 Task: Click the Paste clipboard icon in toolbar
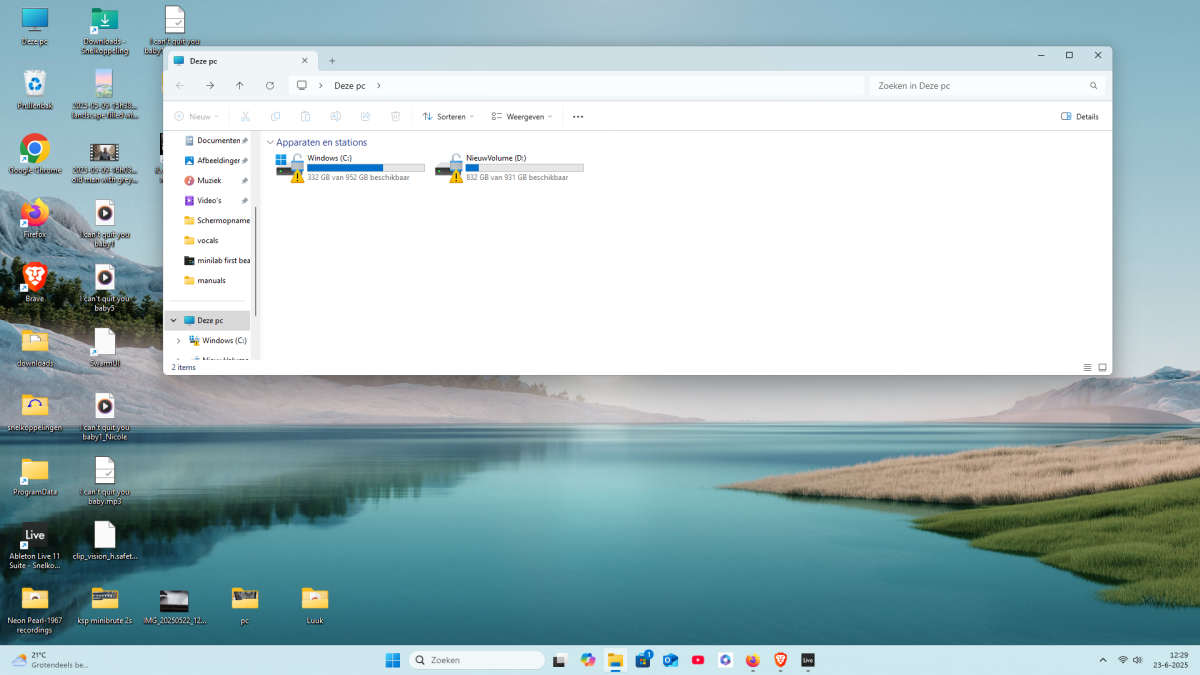coord(305,116)
